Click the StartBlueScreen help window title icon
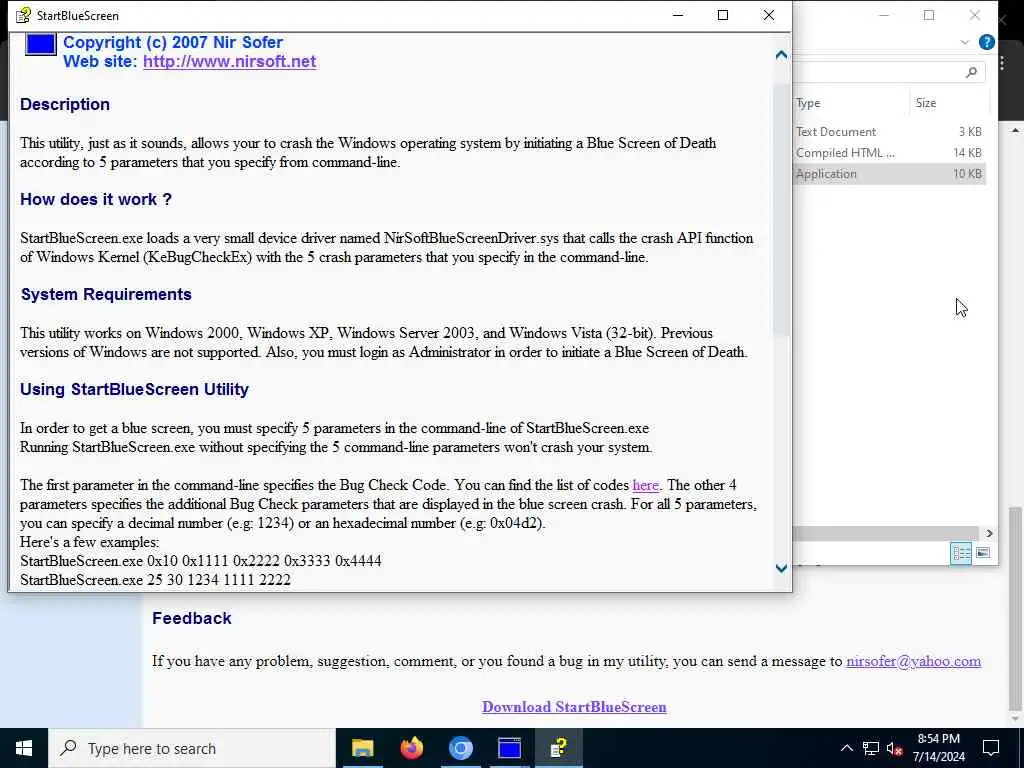 click(x=23, y=15)
